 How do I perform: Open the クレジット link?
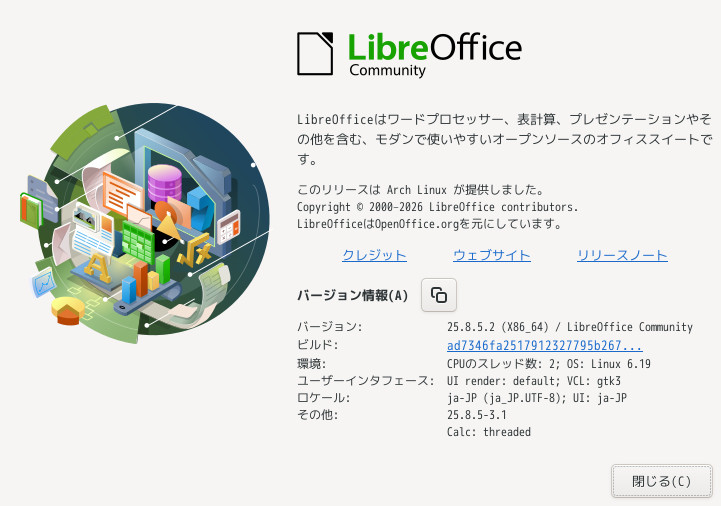[x=374, y=255]
